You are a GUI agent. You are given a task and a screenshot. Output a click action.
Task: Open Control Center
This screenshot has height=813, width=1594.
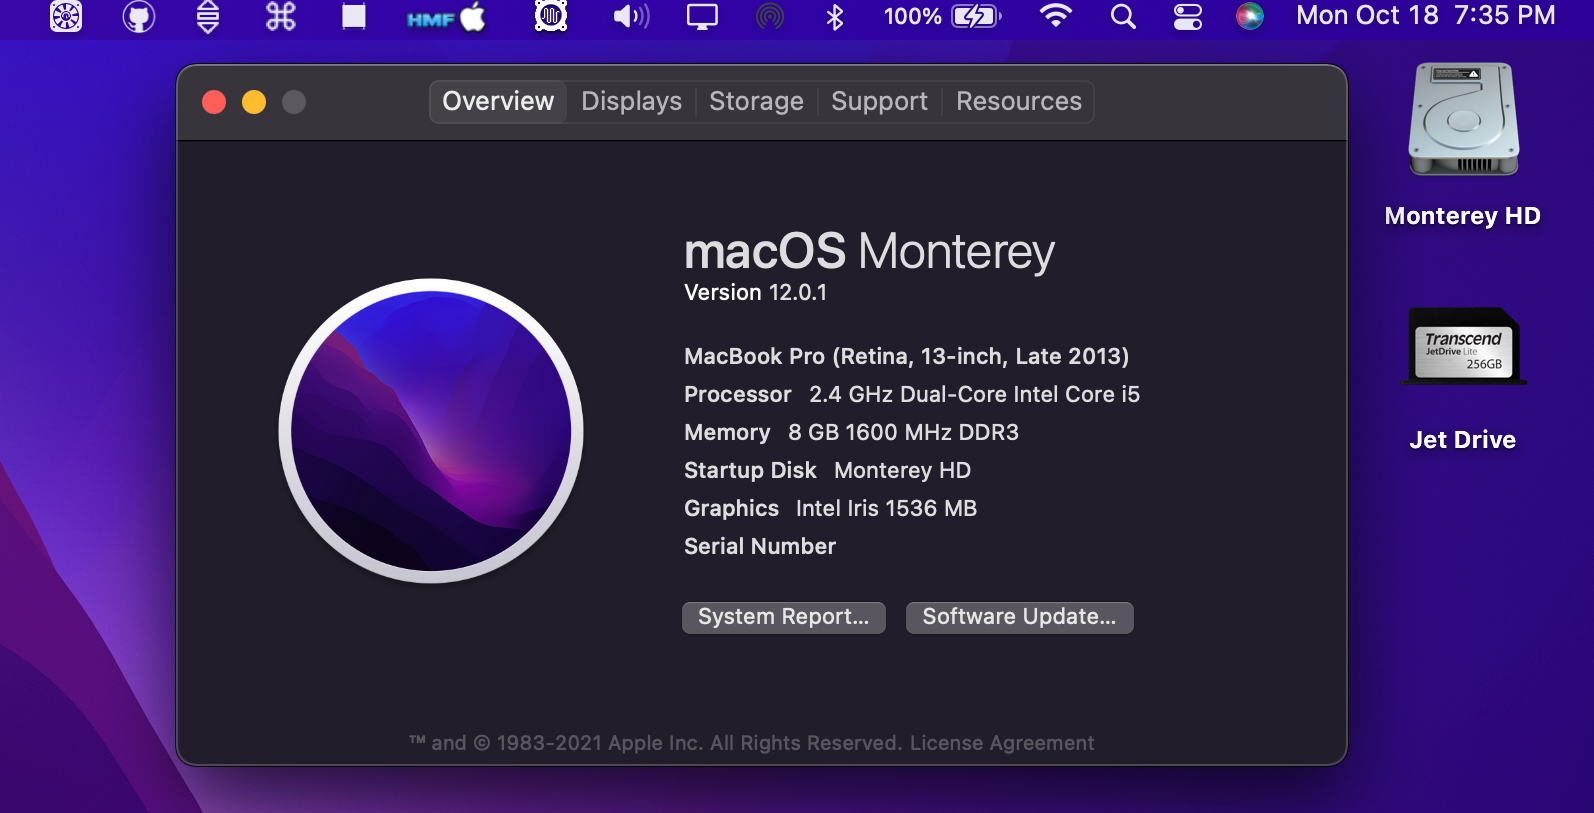[1188, 16]
